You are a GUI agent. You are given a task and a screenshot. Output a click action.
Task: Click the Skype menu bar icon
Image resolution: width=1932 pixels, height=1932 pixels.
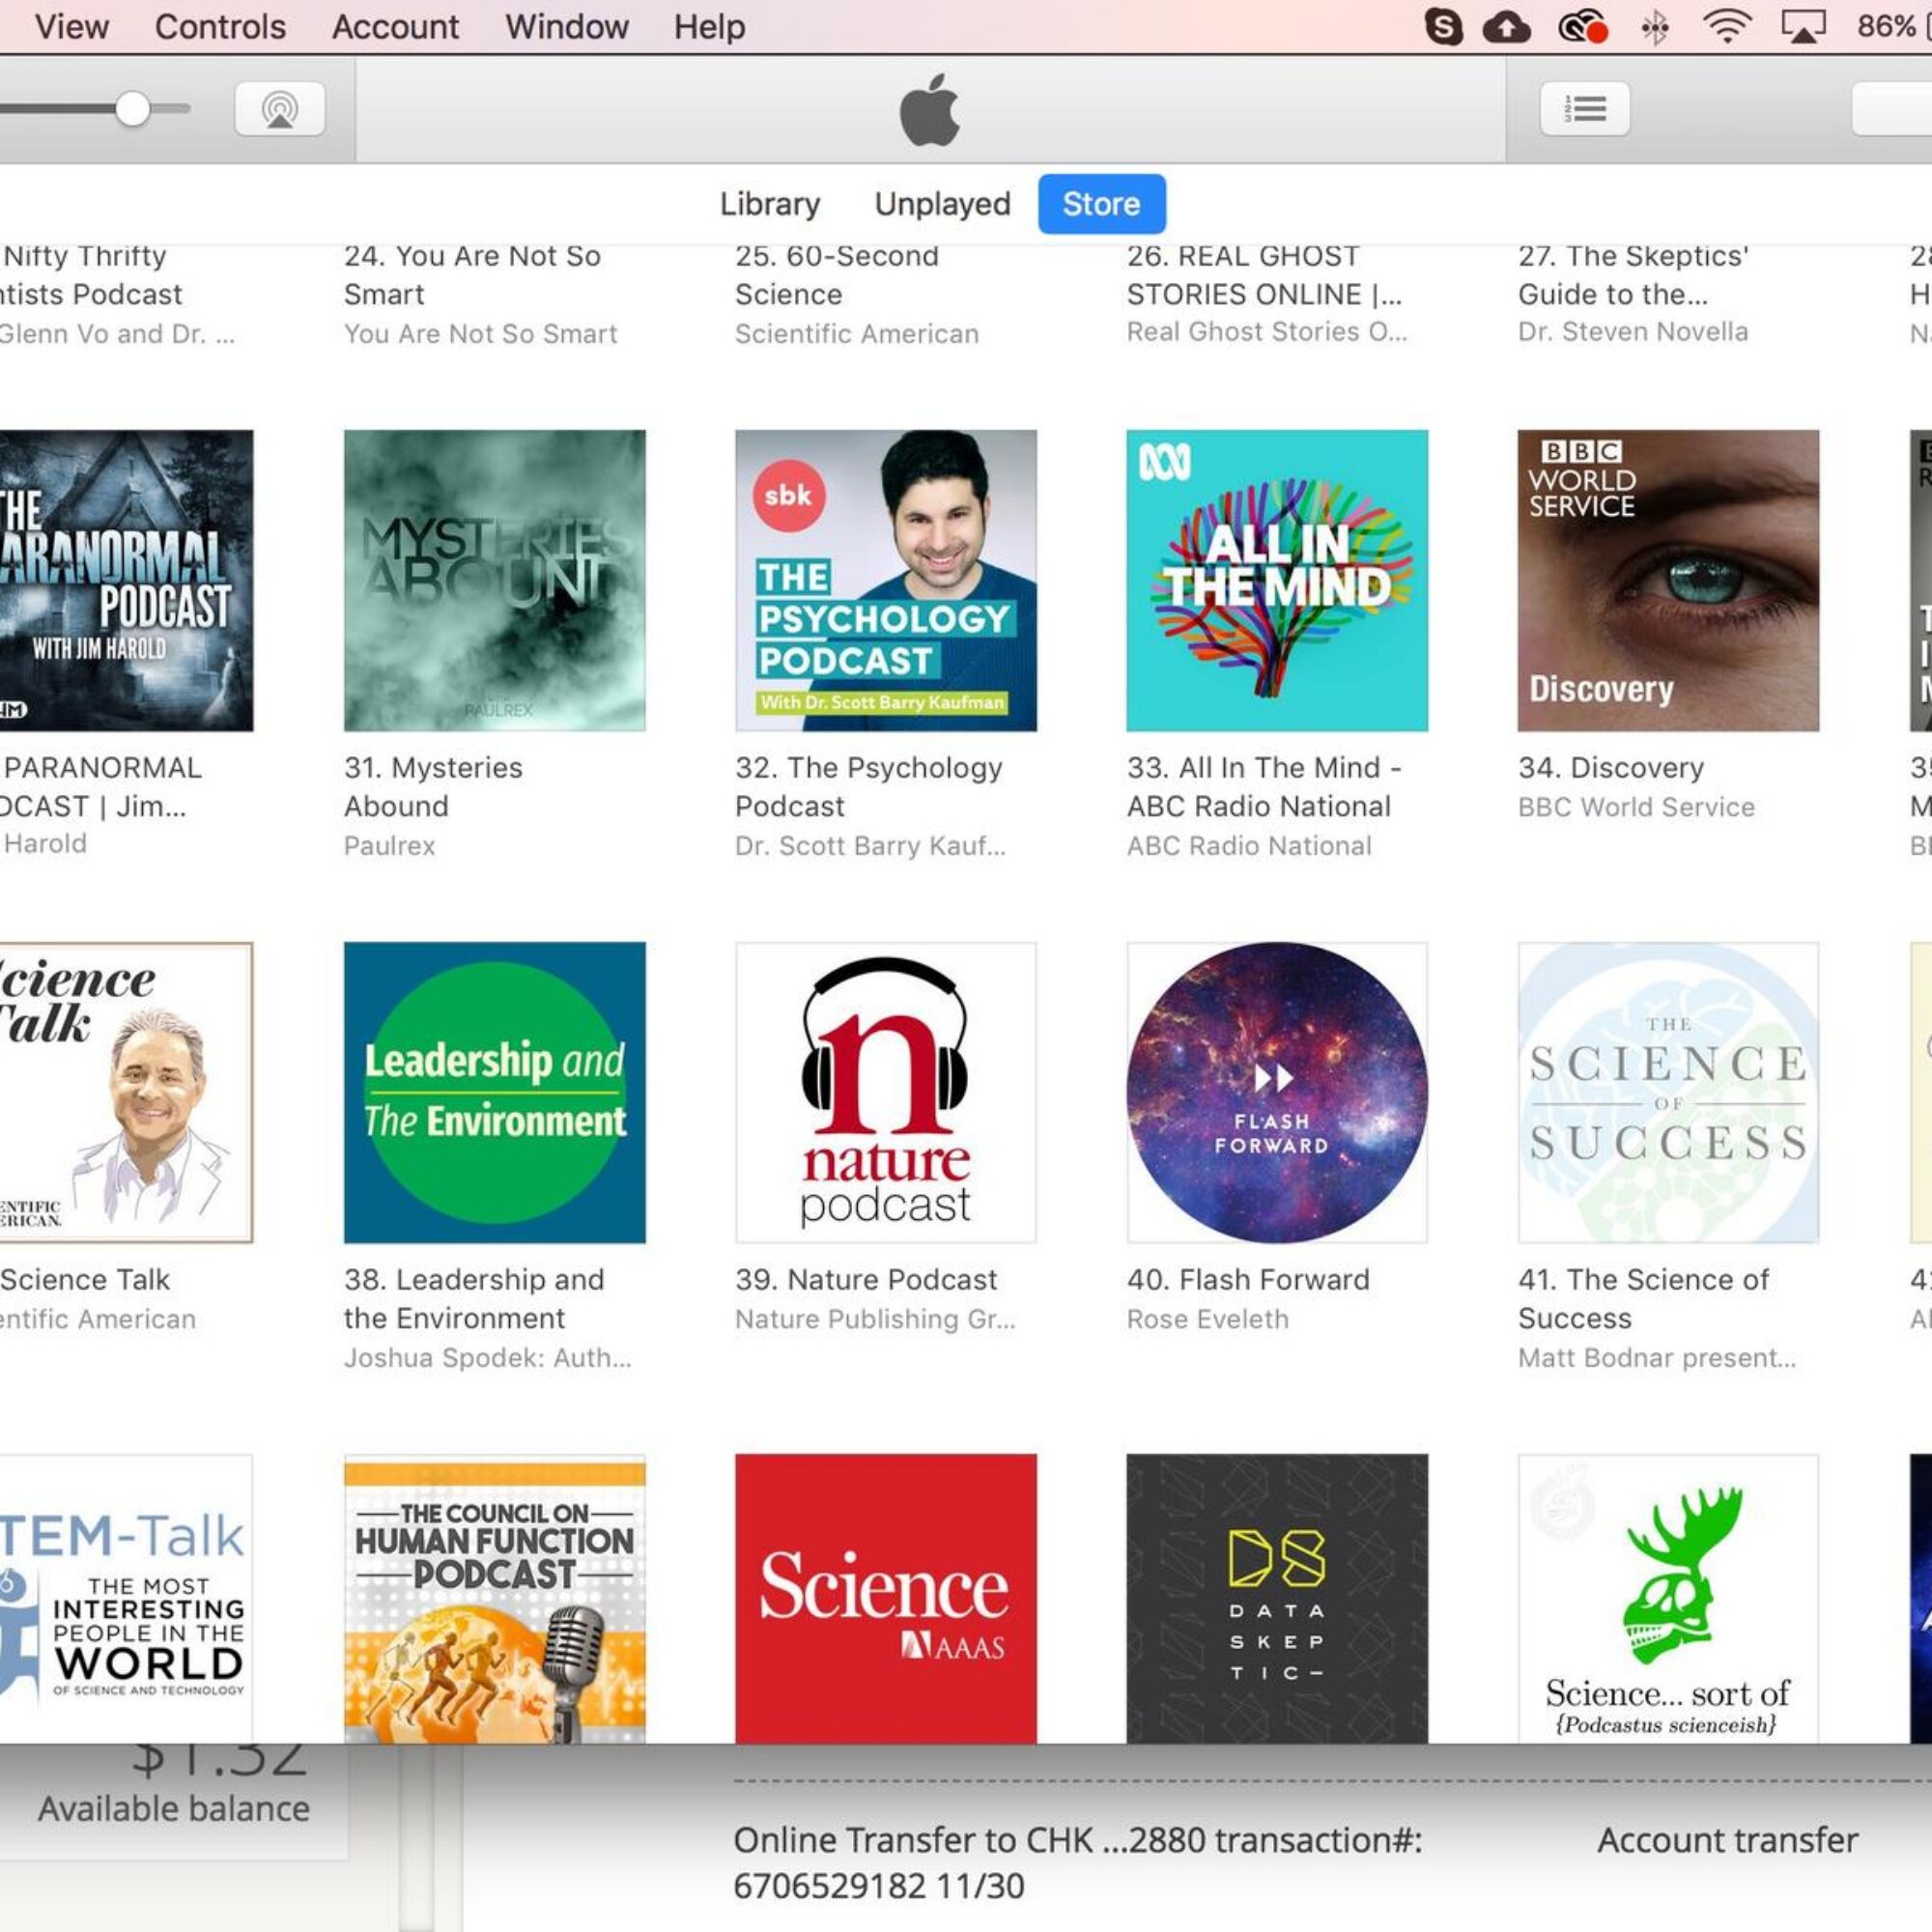click(x=1443, y=27)
